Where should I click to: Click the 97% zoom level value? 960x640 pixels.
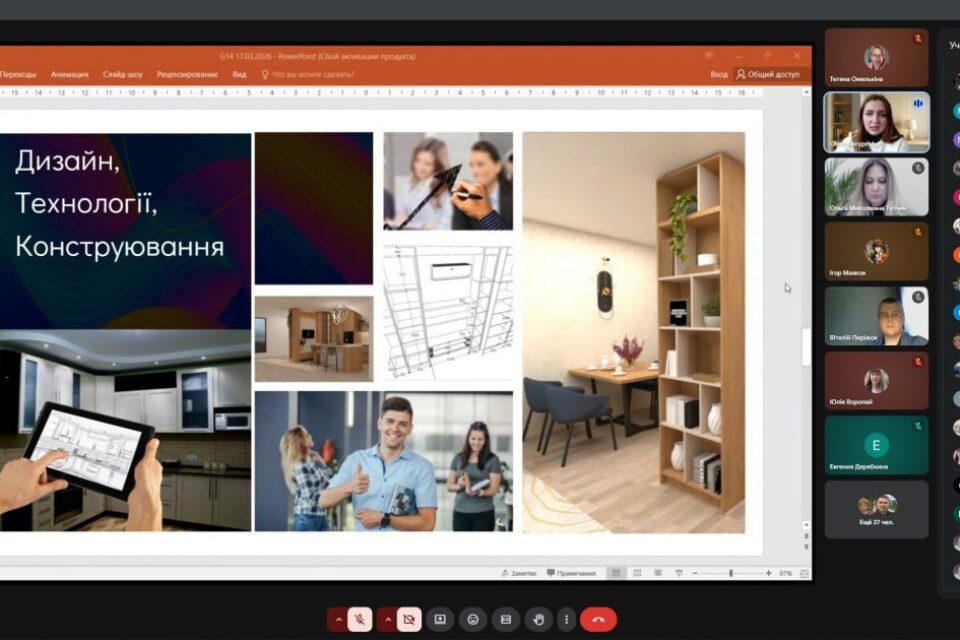click(x=786, y=573)
